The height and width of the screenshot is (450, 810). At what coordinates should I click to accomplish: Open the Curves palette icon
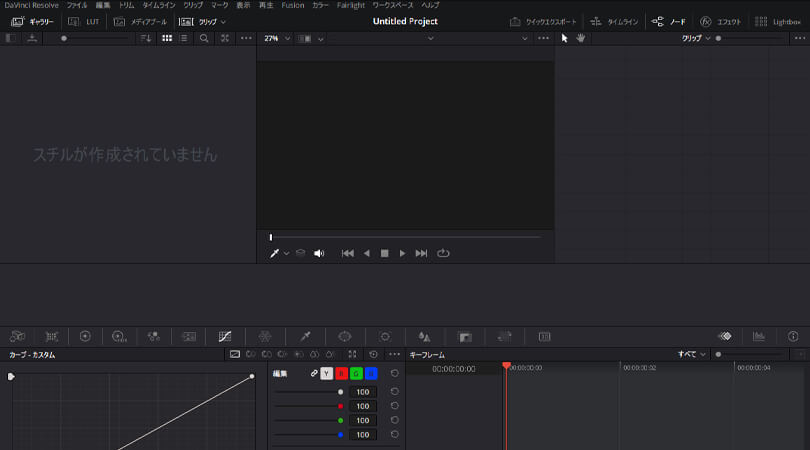pyautogui.click(x=225, y=337)
